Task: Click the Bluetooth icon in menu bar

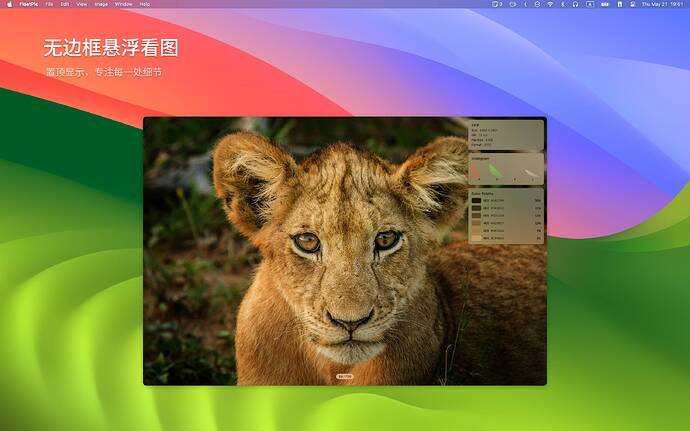Action: (562, 4)
